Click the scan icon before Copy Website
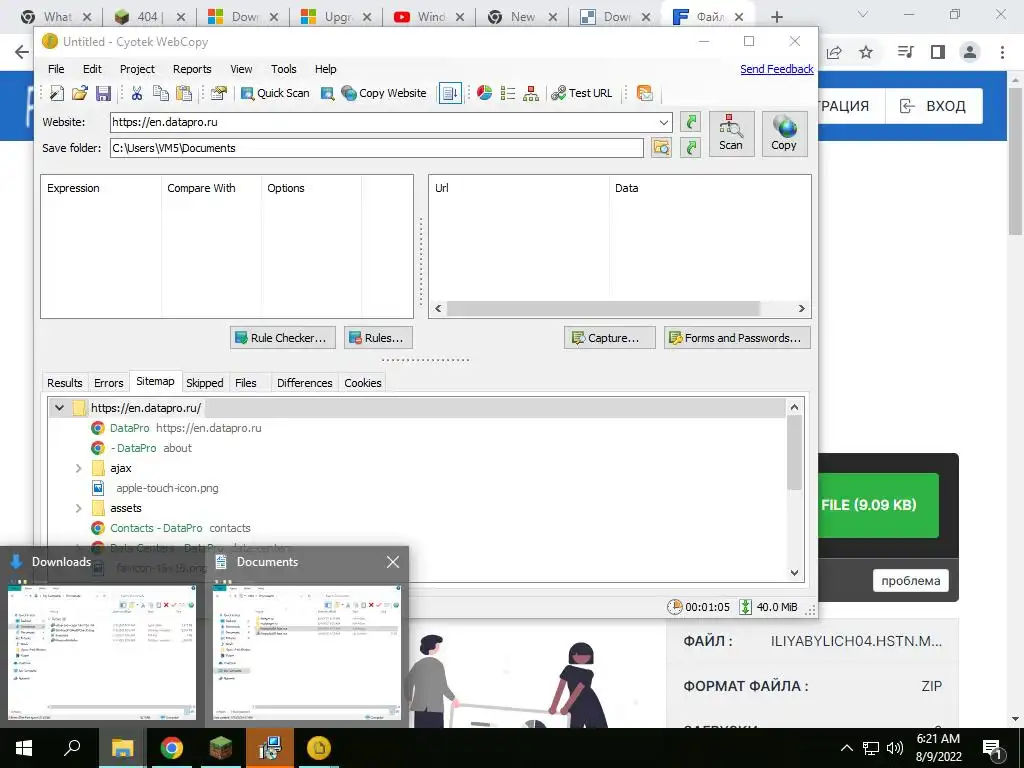Viewport: 1024px width, 768px height. tap(328, 93)
